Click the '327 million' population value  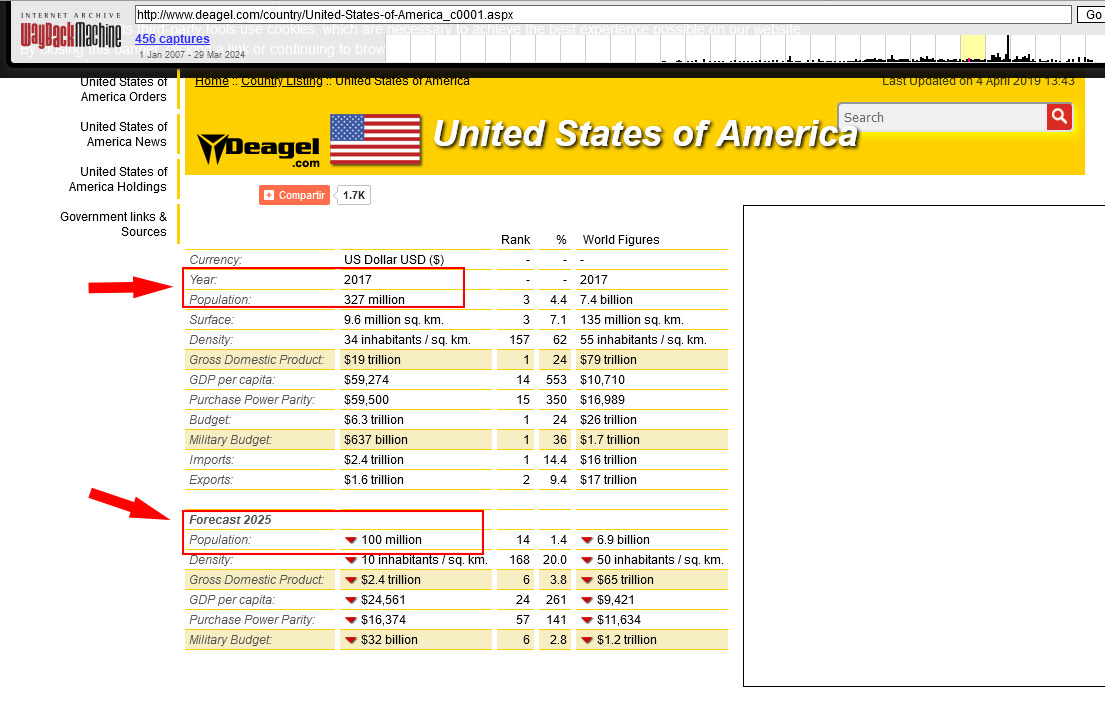[x=374, y=300]
